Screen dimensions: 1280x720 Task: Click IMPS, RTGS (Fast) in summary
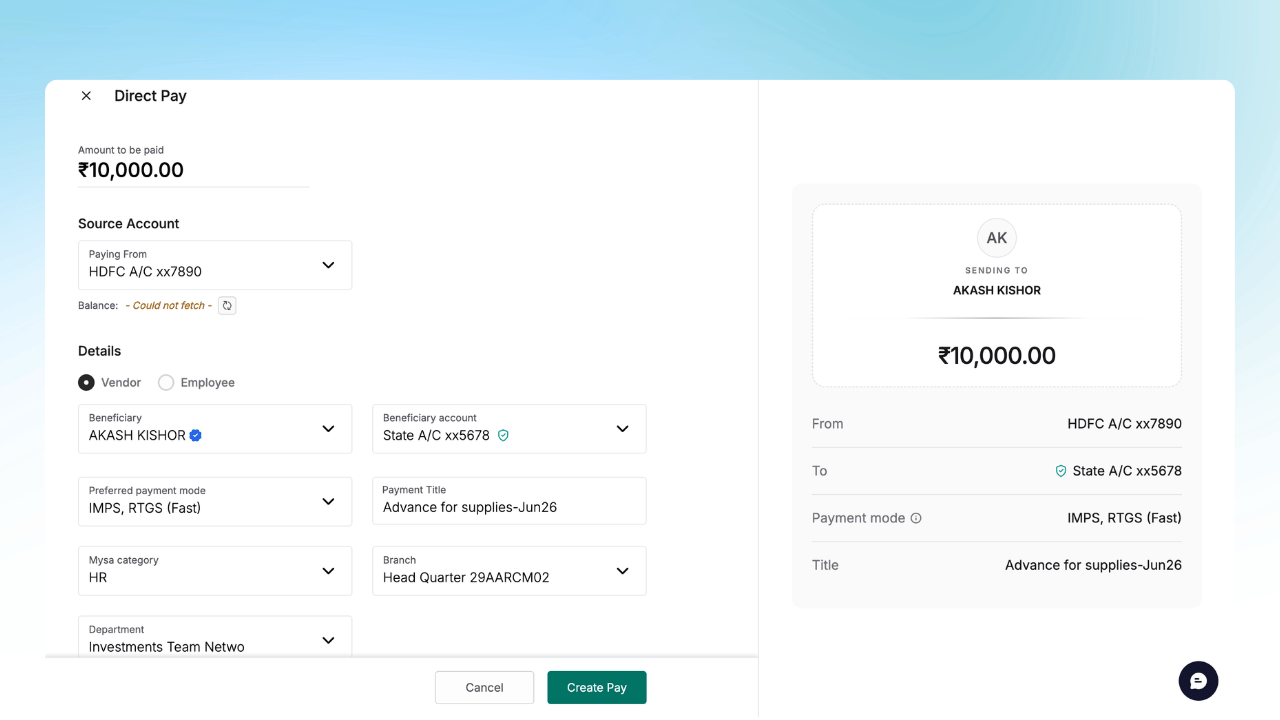point(1124,518)
